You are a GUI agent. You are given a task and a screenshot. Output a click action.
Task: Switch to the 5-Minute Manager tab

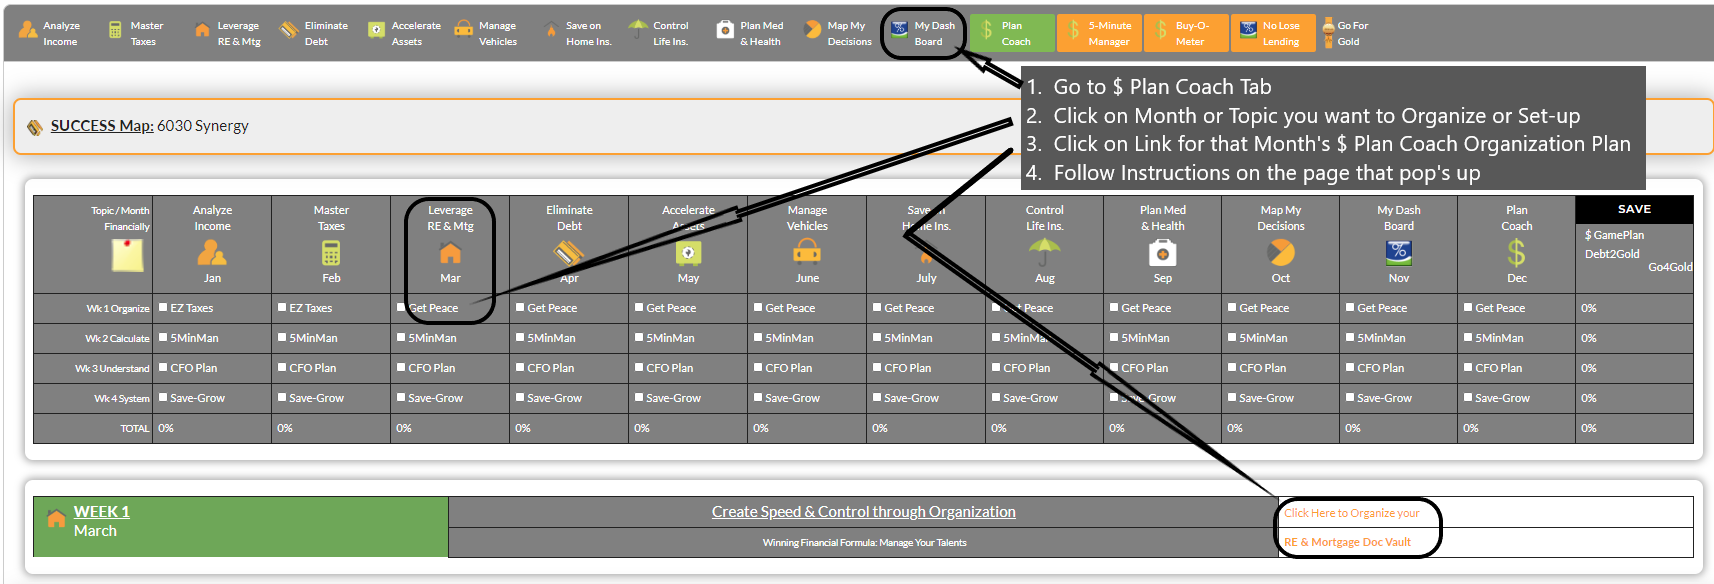click(1099, 33)
